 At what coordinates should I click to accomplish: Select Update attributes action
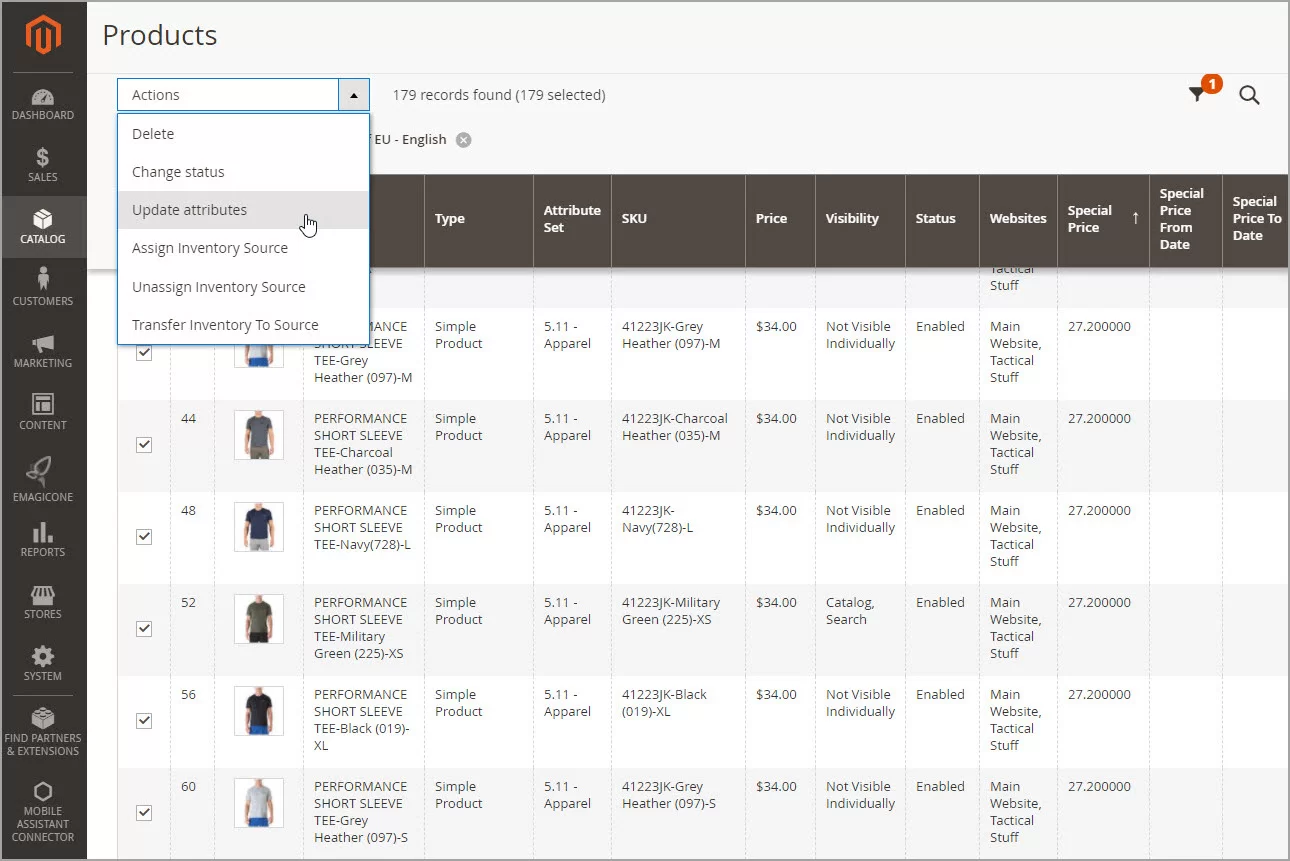[243, 210]
